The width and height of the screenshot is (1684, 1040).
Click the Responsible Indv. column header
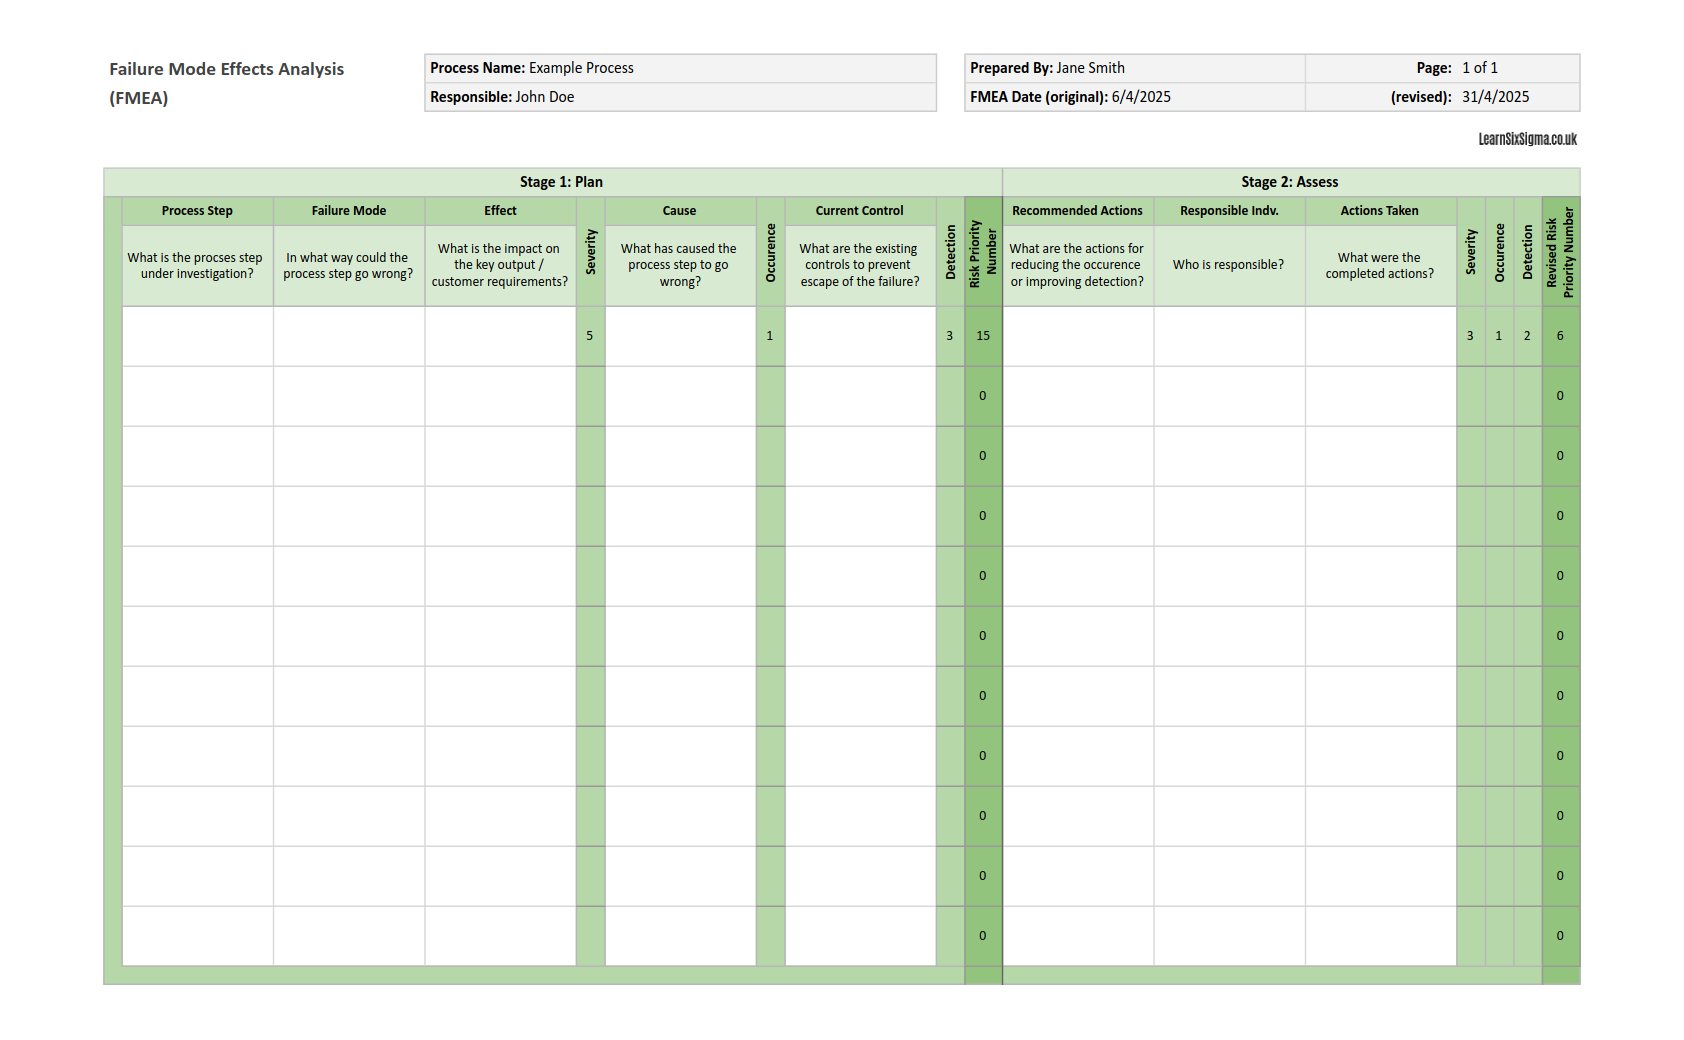[x=1229, y=211]
